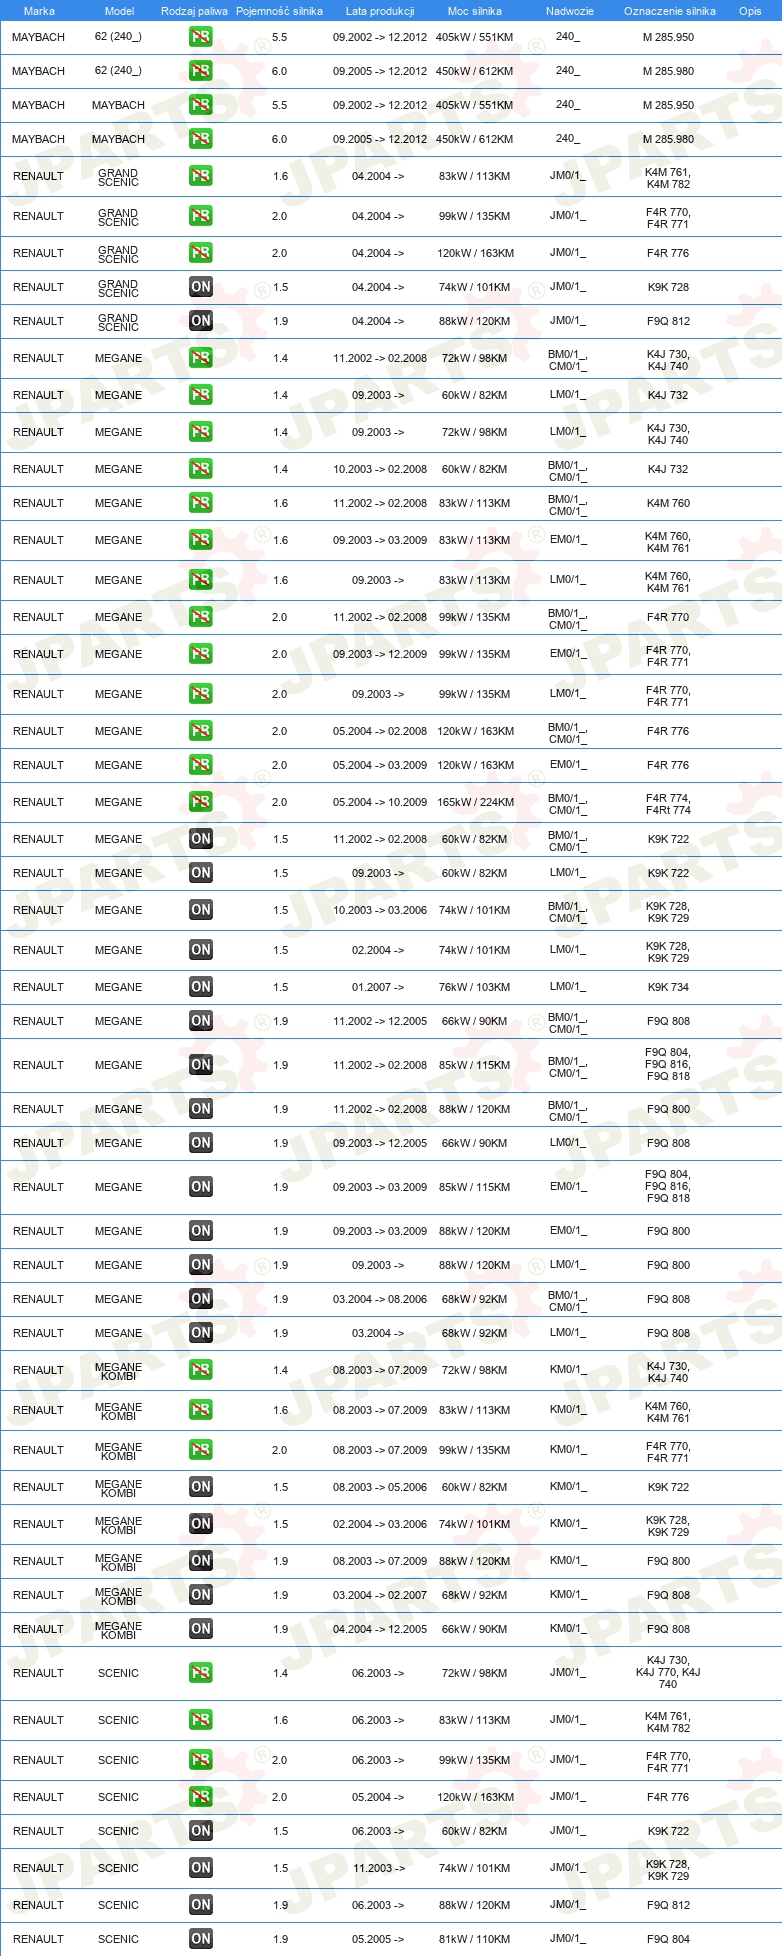The width and height of the screenshot is (782, 1956).
Task: Click diesel icon in Megane 10.2003 -> 03.2006 row
Action: pyautogui.click(x=201, y=910)
